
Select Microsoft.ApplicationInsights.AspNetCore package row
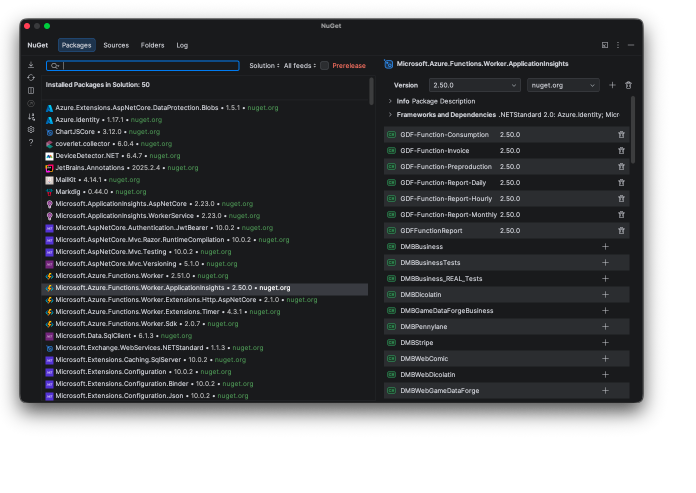205,204
